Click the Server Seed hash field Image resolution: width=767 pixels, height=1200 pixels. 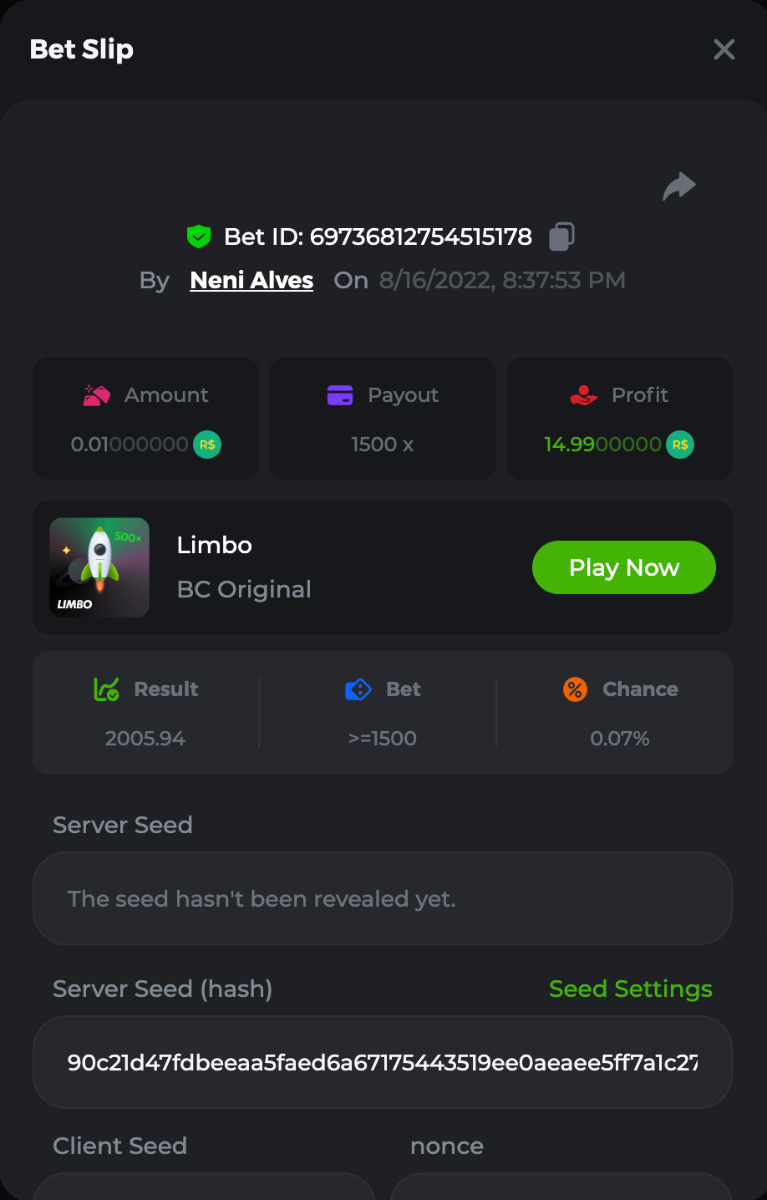[382, 1062]
